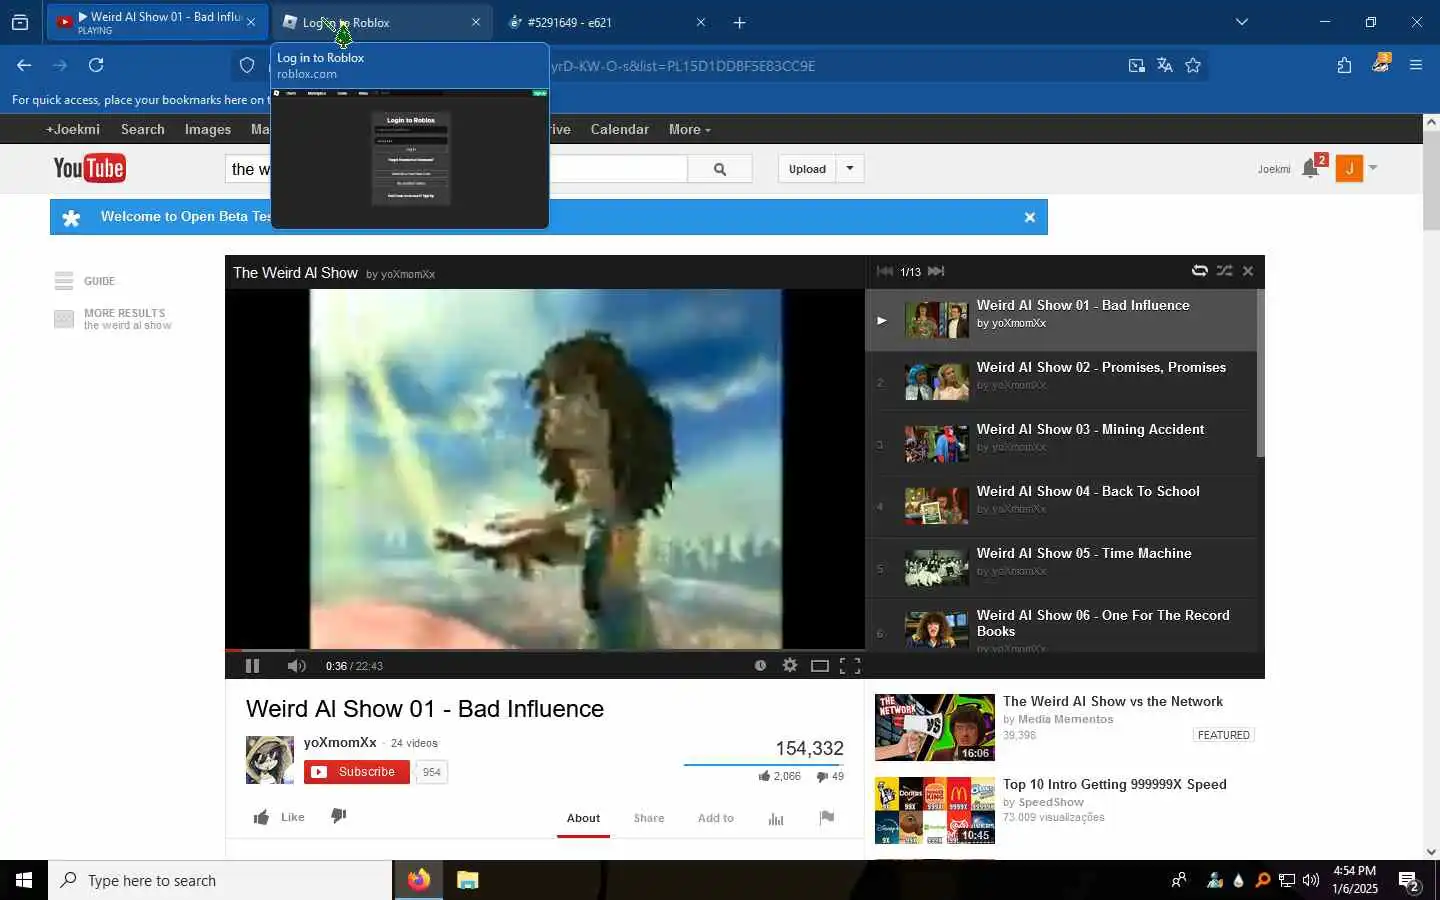This screenshot has width=1440, height=900.
Task: Click the playlist panel scrollbar
Action: [x=1260, y=373]
